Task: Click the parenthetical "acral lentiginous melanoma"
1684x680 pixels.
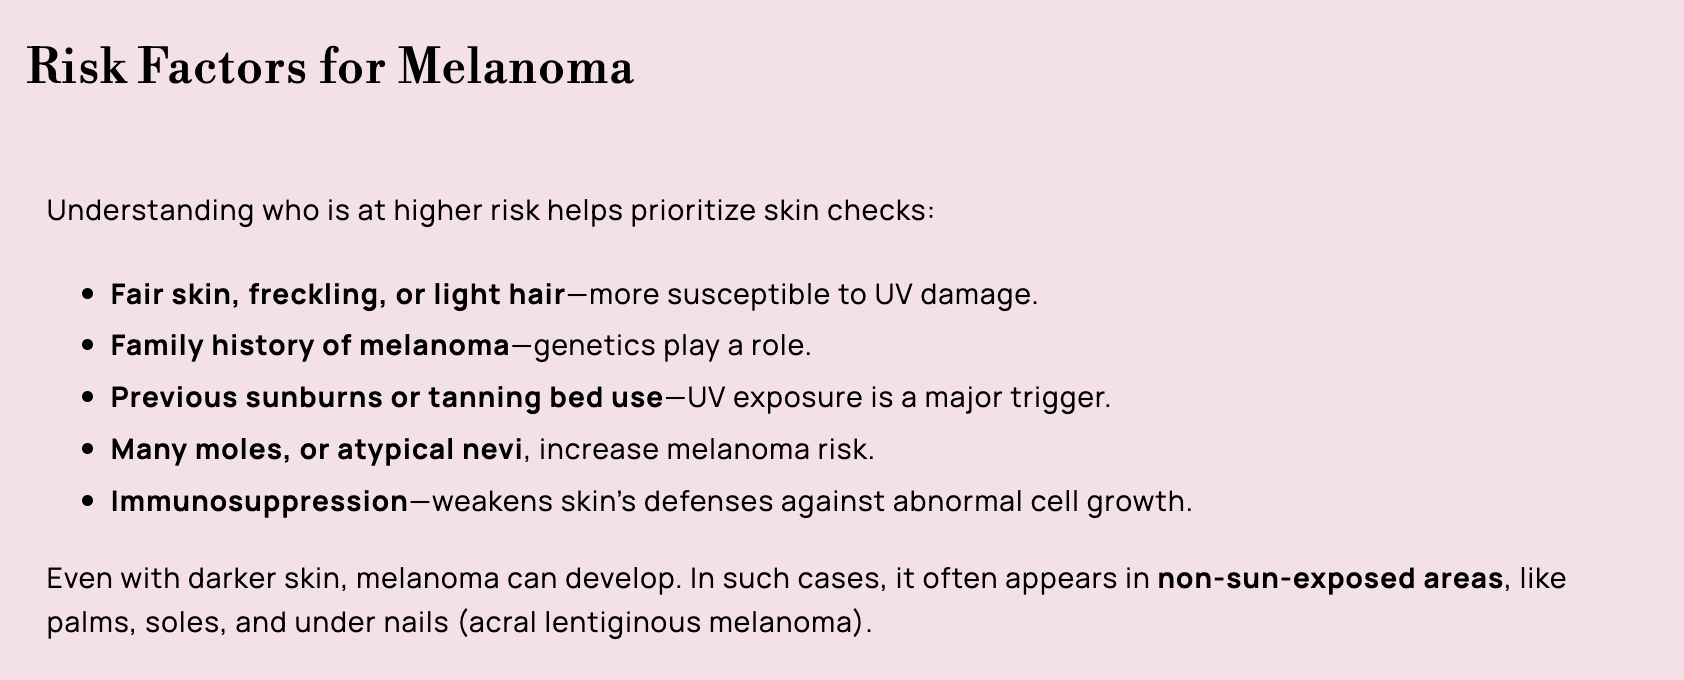Action: pos(664,623)
